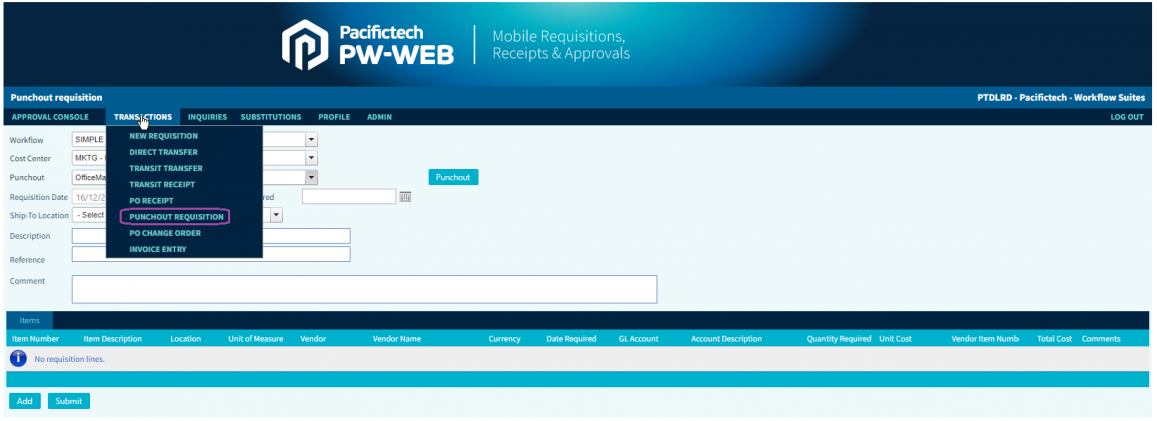Open the Punchout vendor dropdown arrow

[311, 177]
